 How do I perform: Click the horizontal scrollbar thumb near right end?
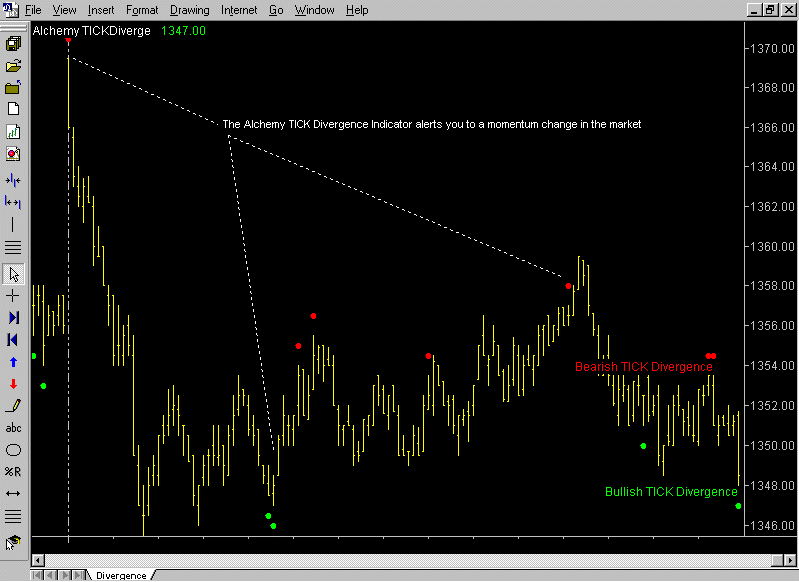click(x=777, y=560)
